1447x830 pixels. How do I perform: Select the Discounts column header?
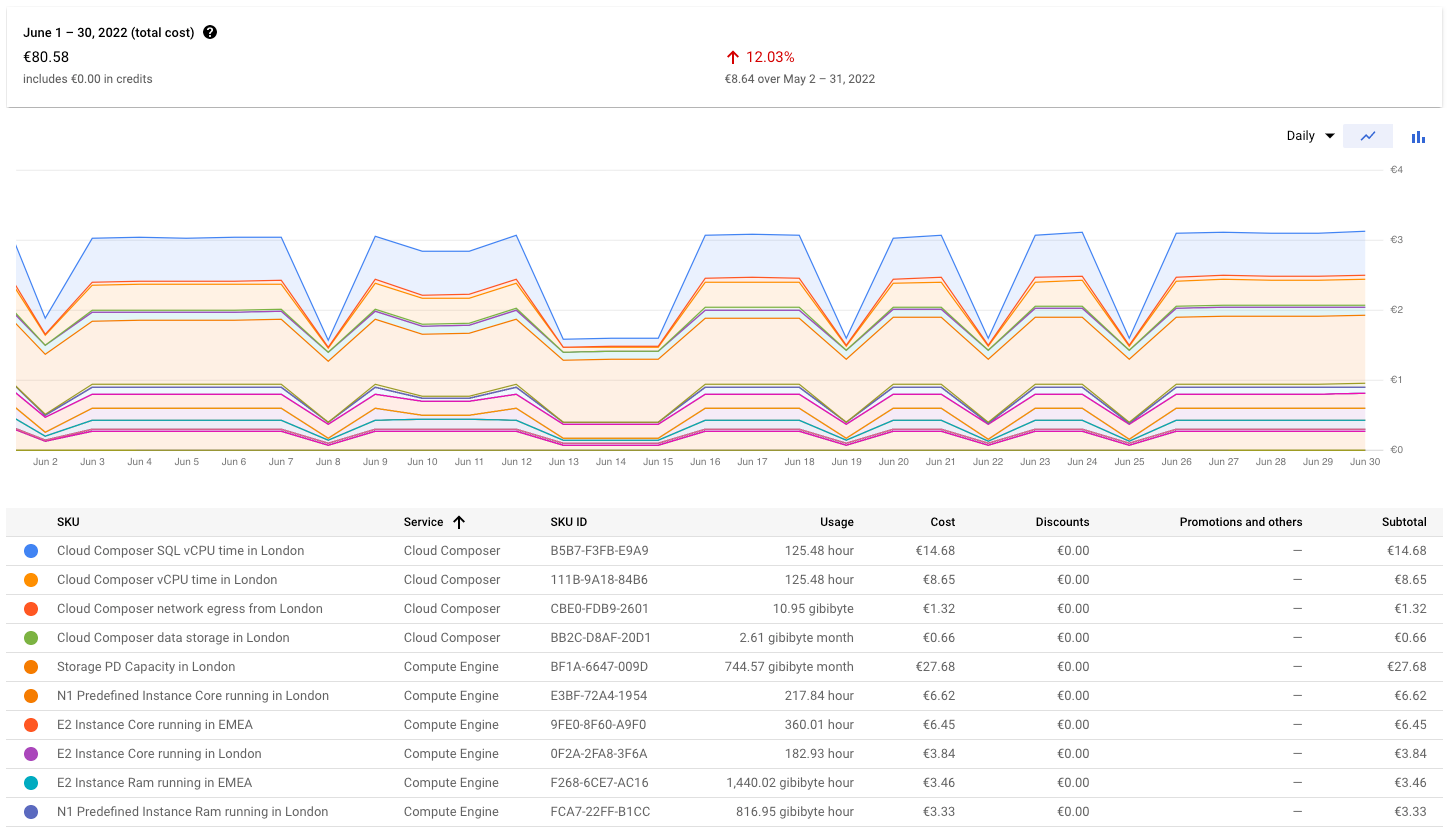click(1062, 521)
